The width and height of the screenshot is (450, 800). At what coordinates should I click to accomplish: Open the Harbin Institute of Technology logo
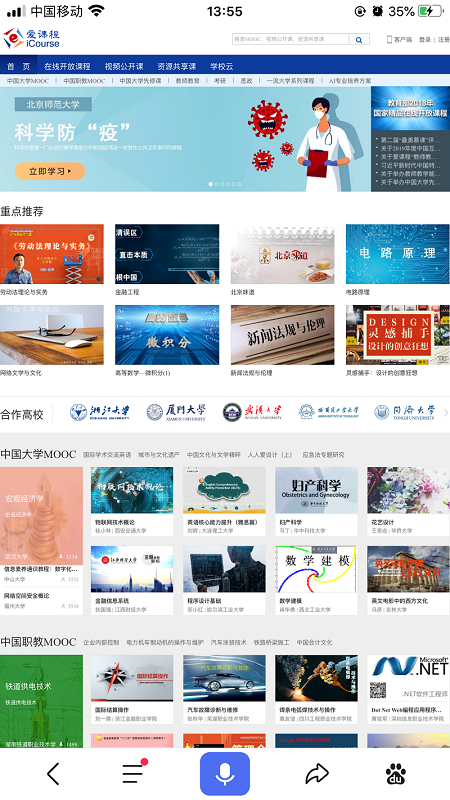329,412
